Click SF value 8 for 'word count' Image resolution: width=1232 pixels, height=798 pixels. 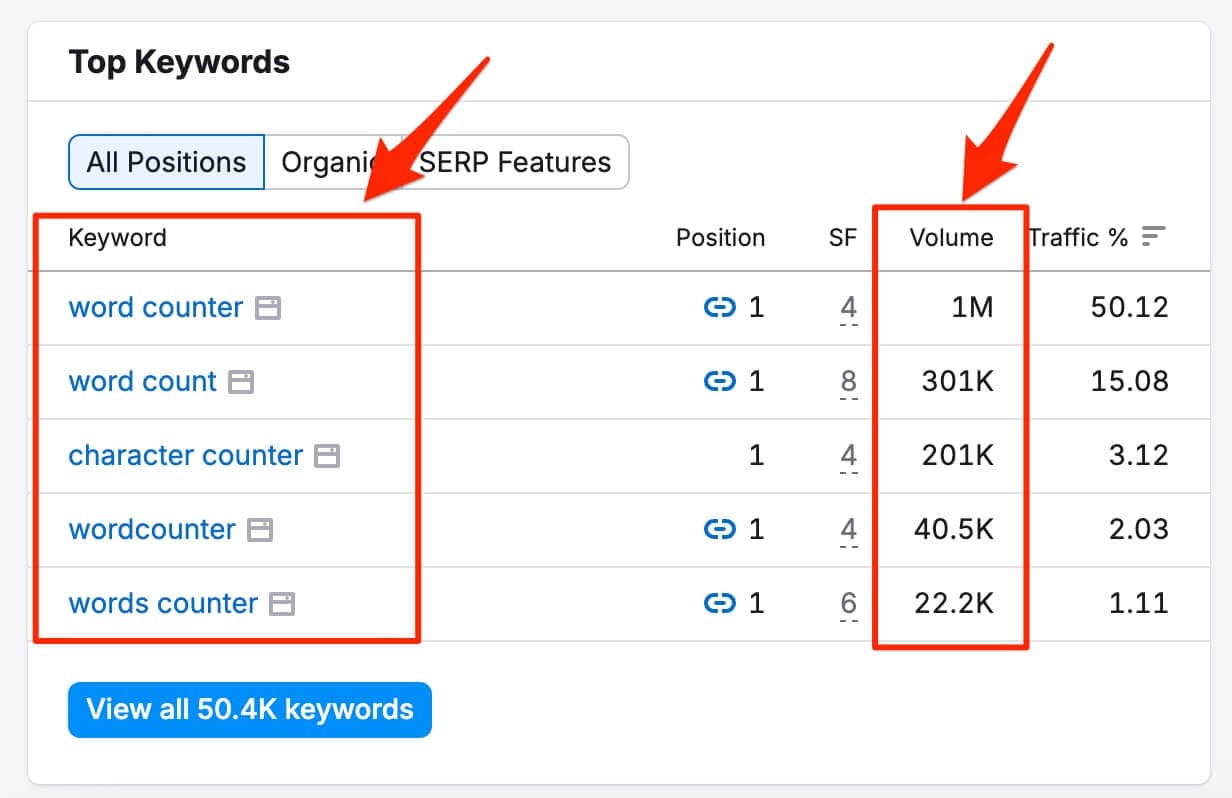pyautogui.click(x=848, y=382)
